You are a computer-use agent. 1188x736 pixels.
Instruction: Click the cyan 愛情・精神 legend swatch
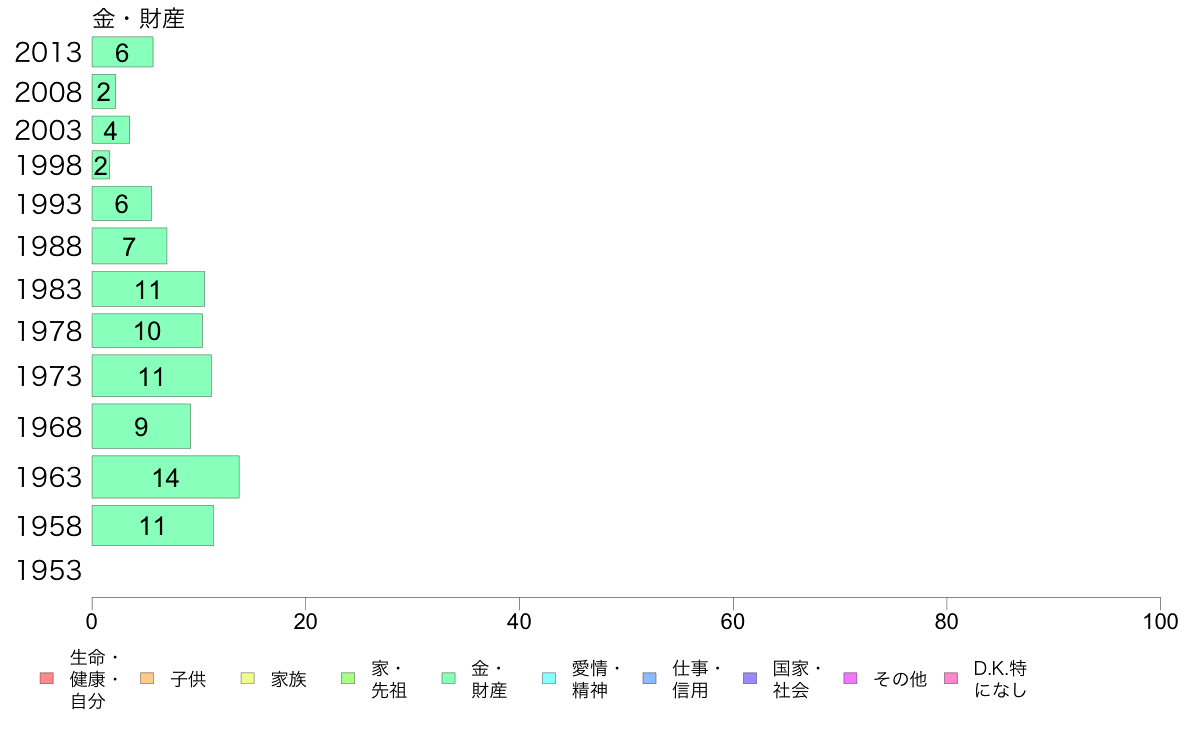(549, 678)
